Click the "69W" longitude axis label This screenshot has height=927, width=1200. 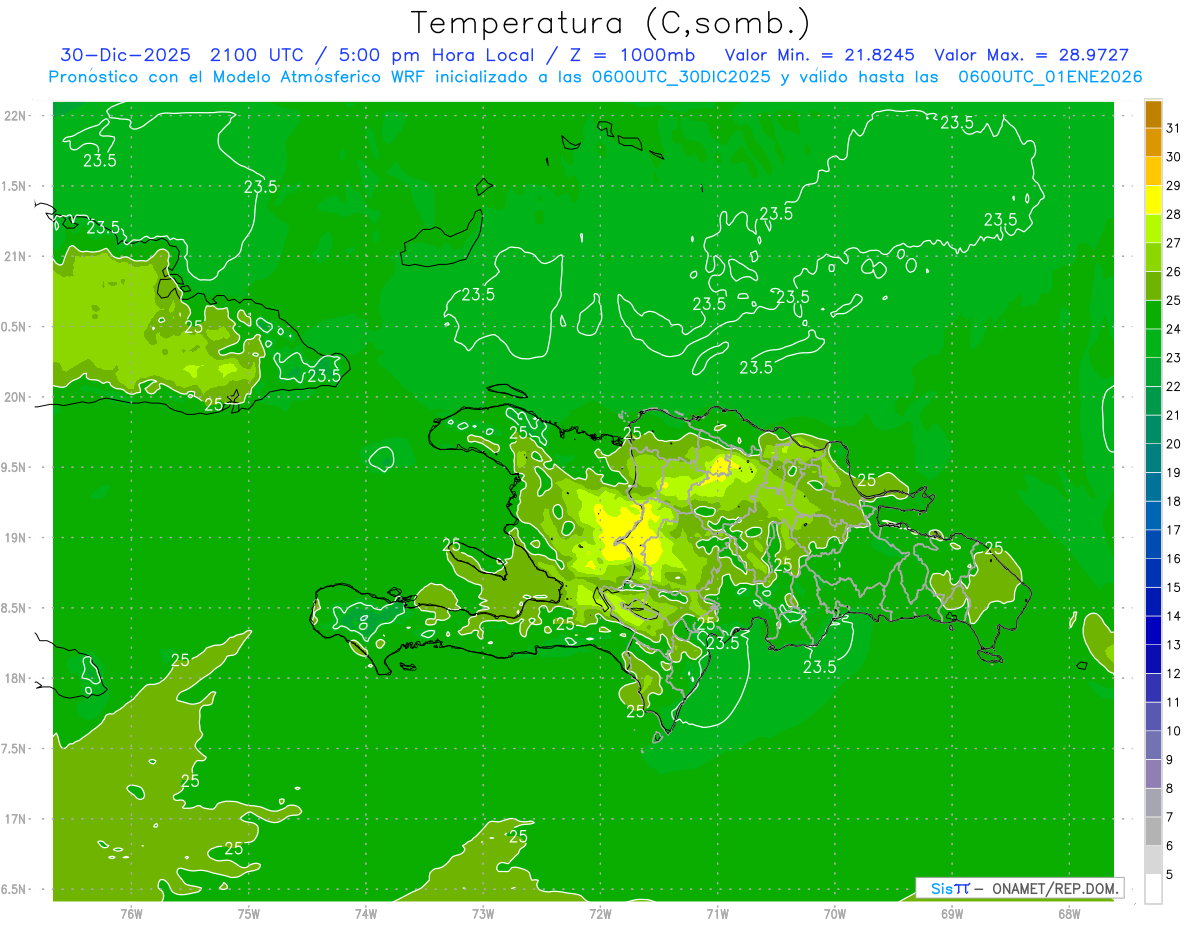(x=951, y=914)
